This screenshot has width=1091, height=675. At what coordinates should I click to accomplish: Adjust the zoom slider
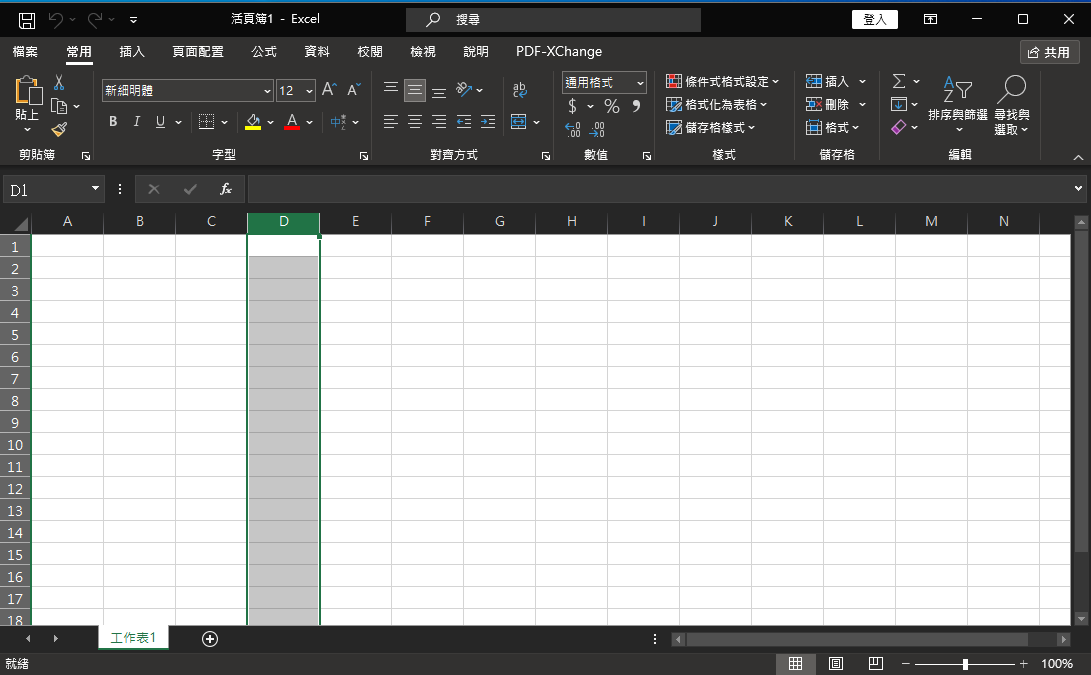[965, 663]
